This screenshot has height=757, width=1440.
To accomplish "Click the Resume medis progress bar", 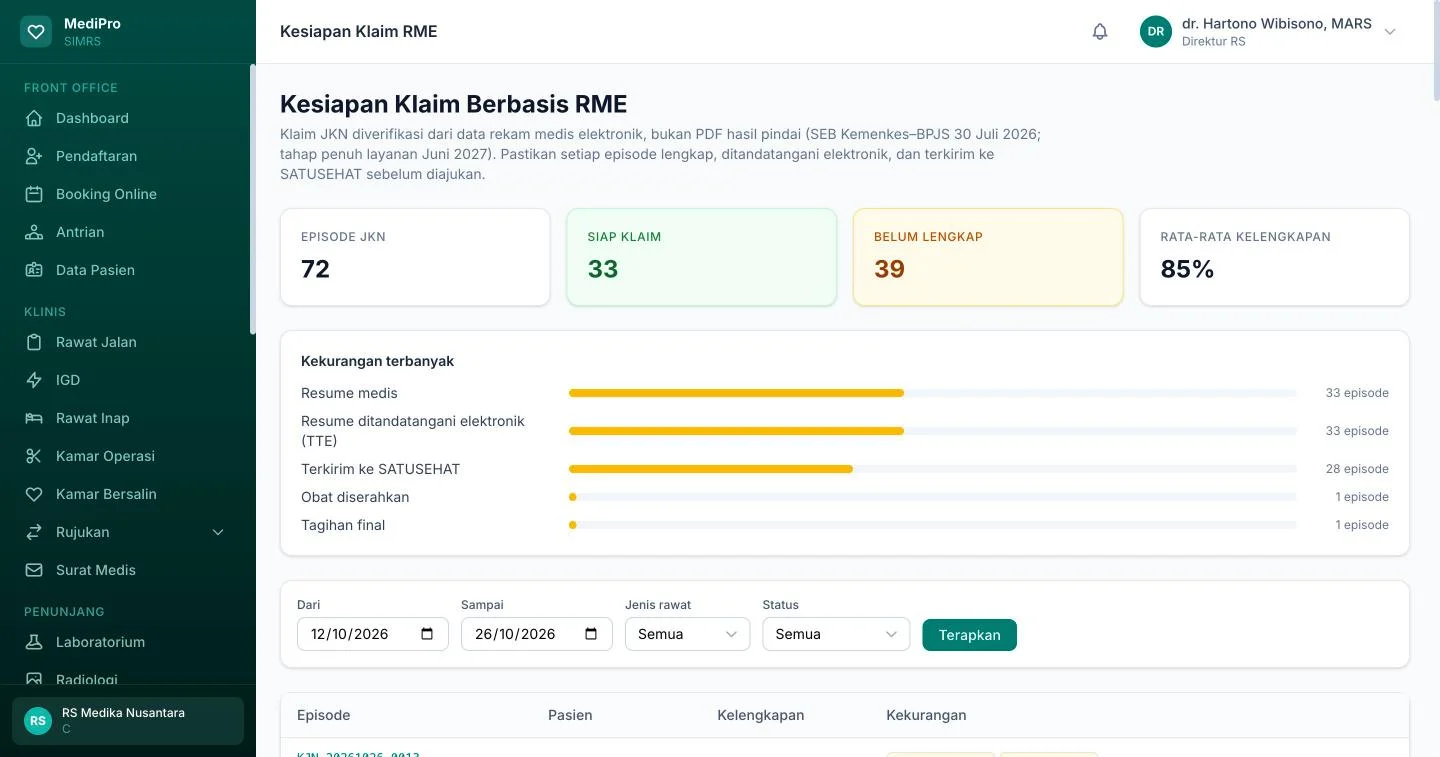I will 932,393.
